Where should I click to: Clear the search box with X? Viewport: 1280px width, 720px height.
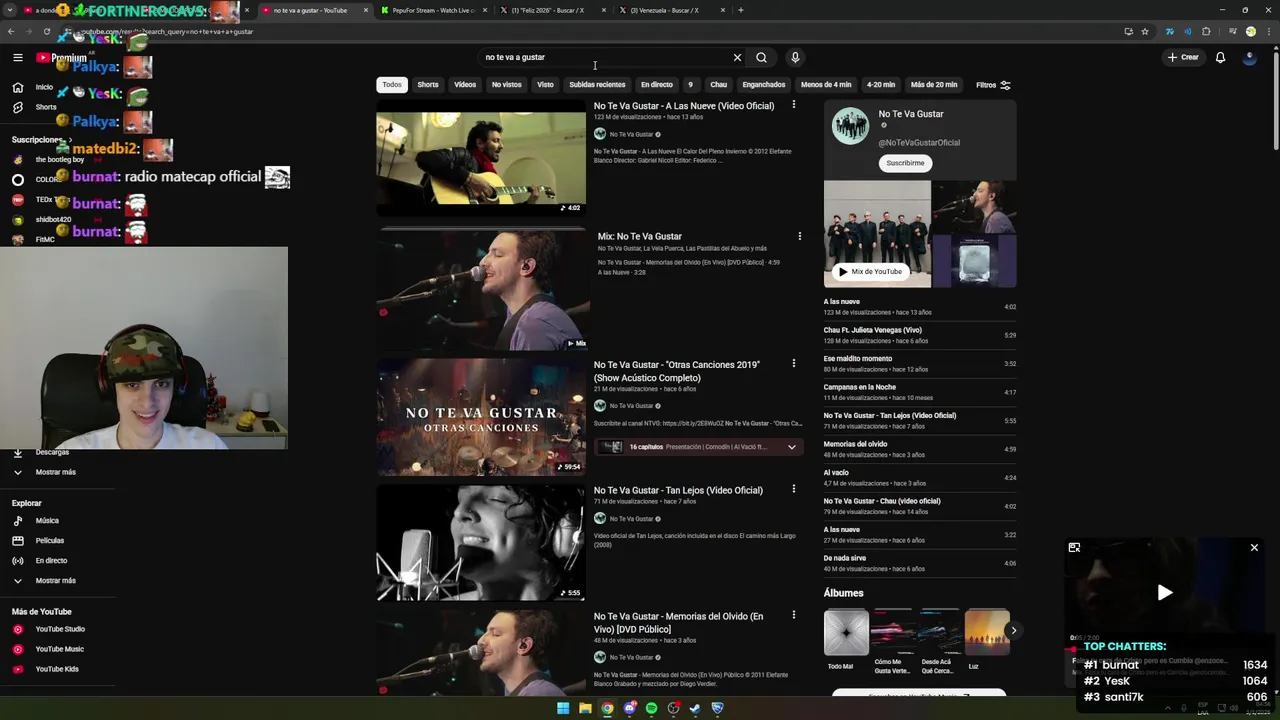738,58
